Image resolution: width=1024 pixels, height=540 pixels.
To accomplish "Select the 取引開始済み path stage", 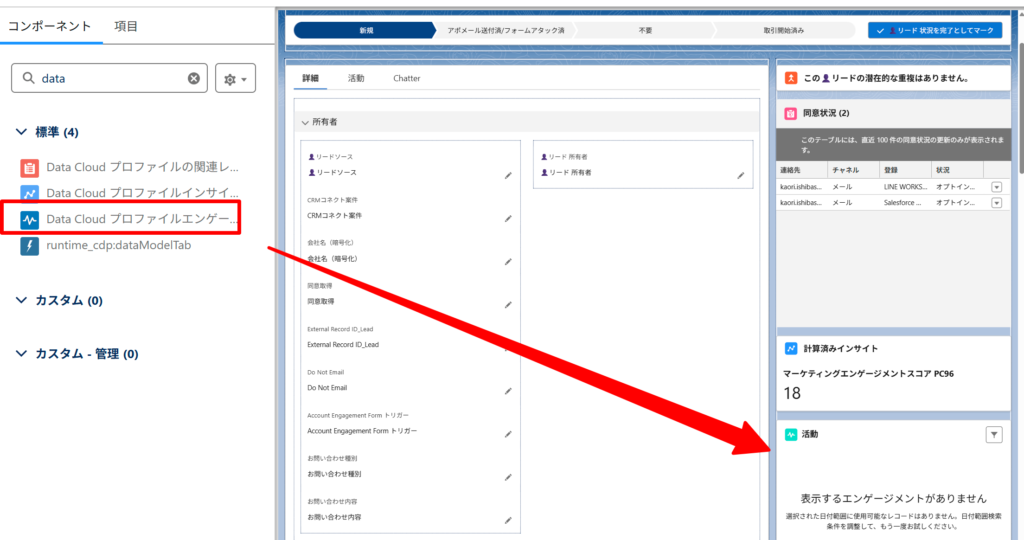I will 784,31.
